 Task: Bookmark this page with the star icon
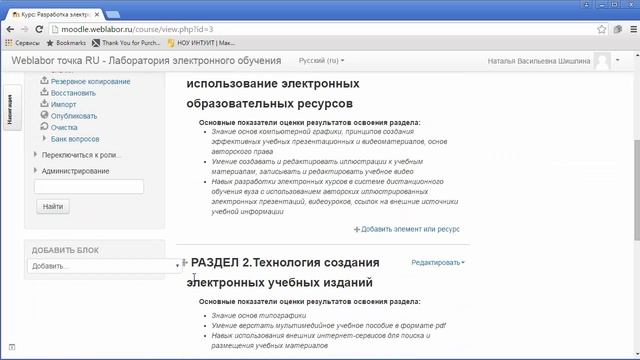602,29
